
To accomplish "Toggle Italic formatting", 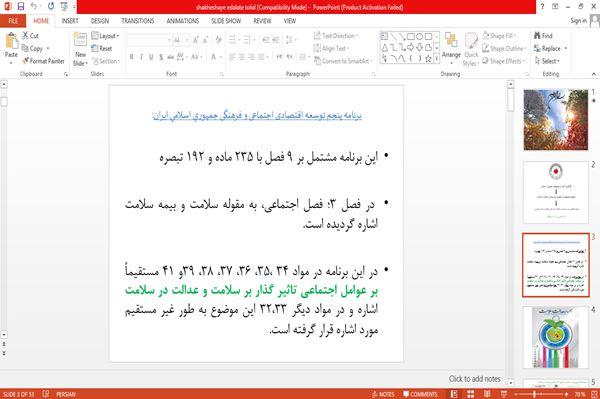I will click(141, 57).
